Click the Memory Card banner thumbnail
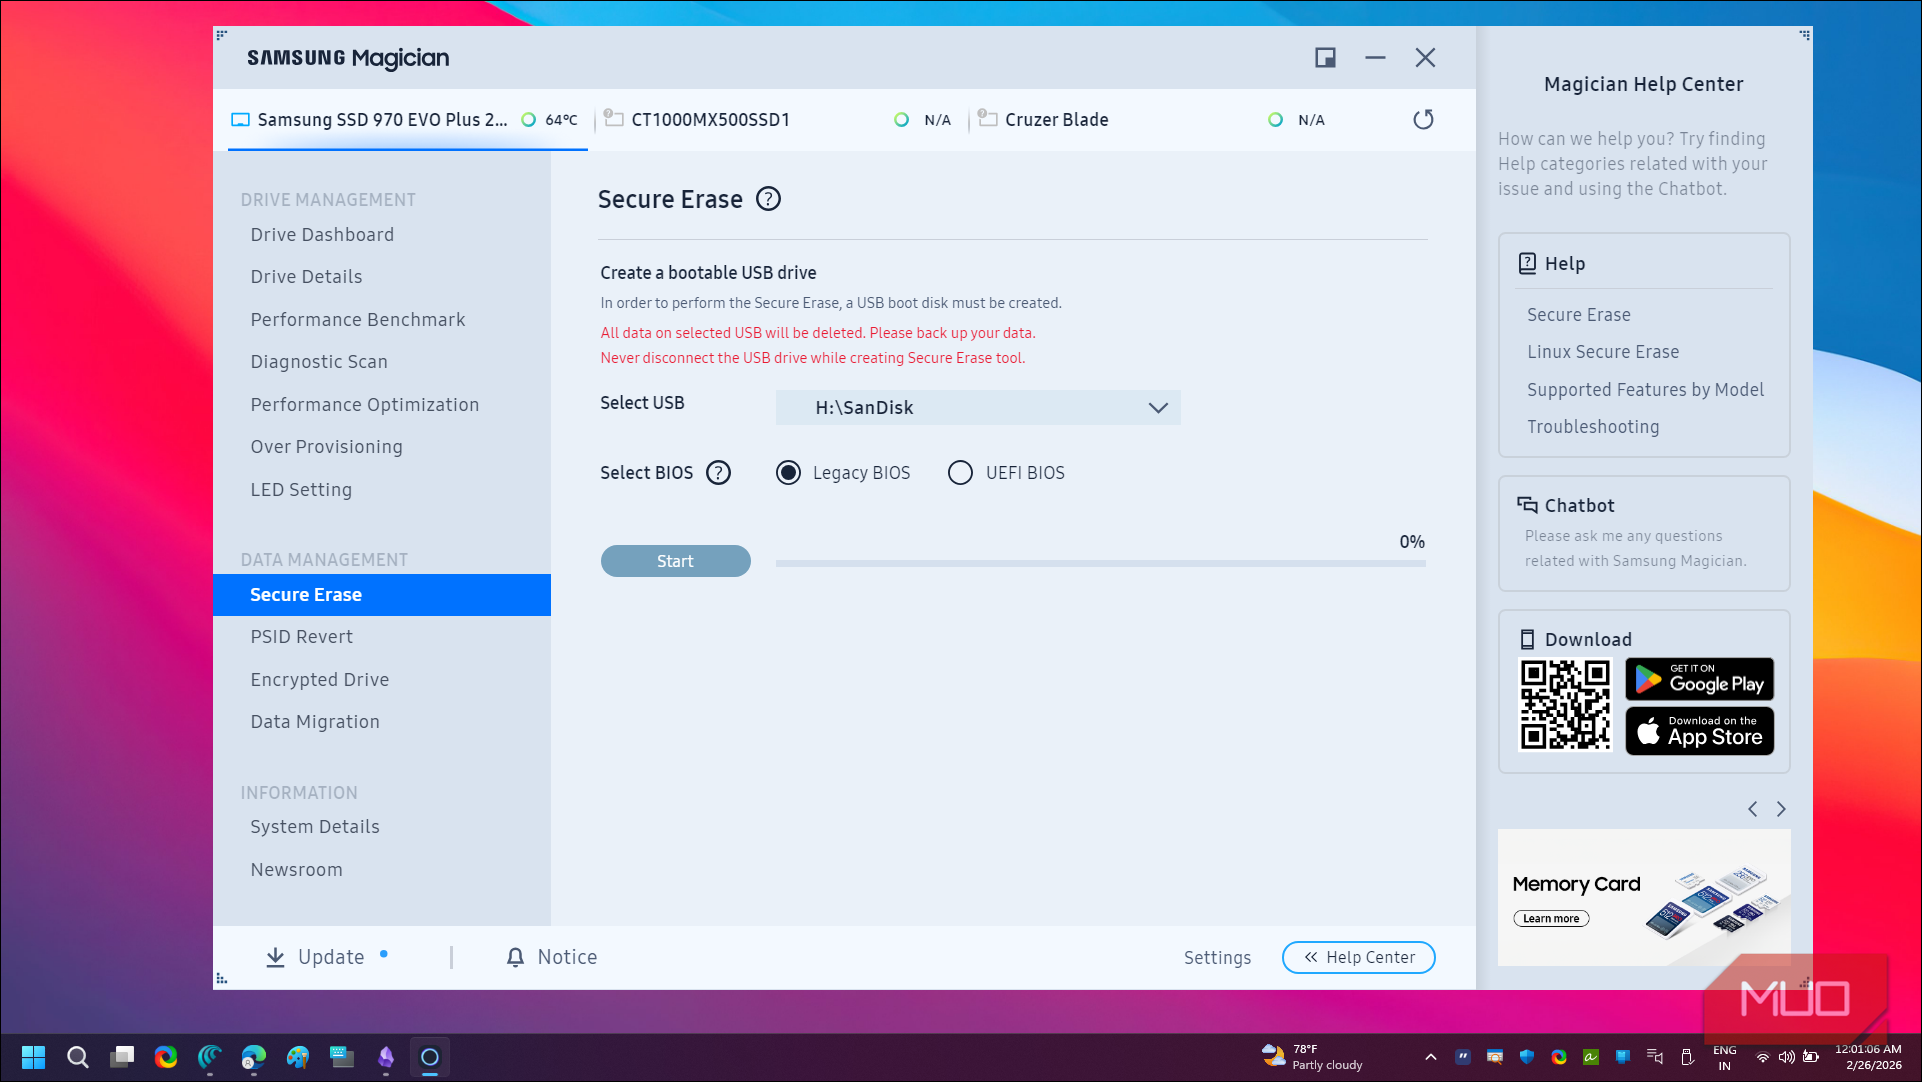Image resolution: width=1922 pixels, height=1082 pixels. (x=1644, y=897)
